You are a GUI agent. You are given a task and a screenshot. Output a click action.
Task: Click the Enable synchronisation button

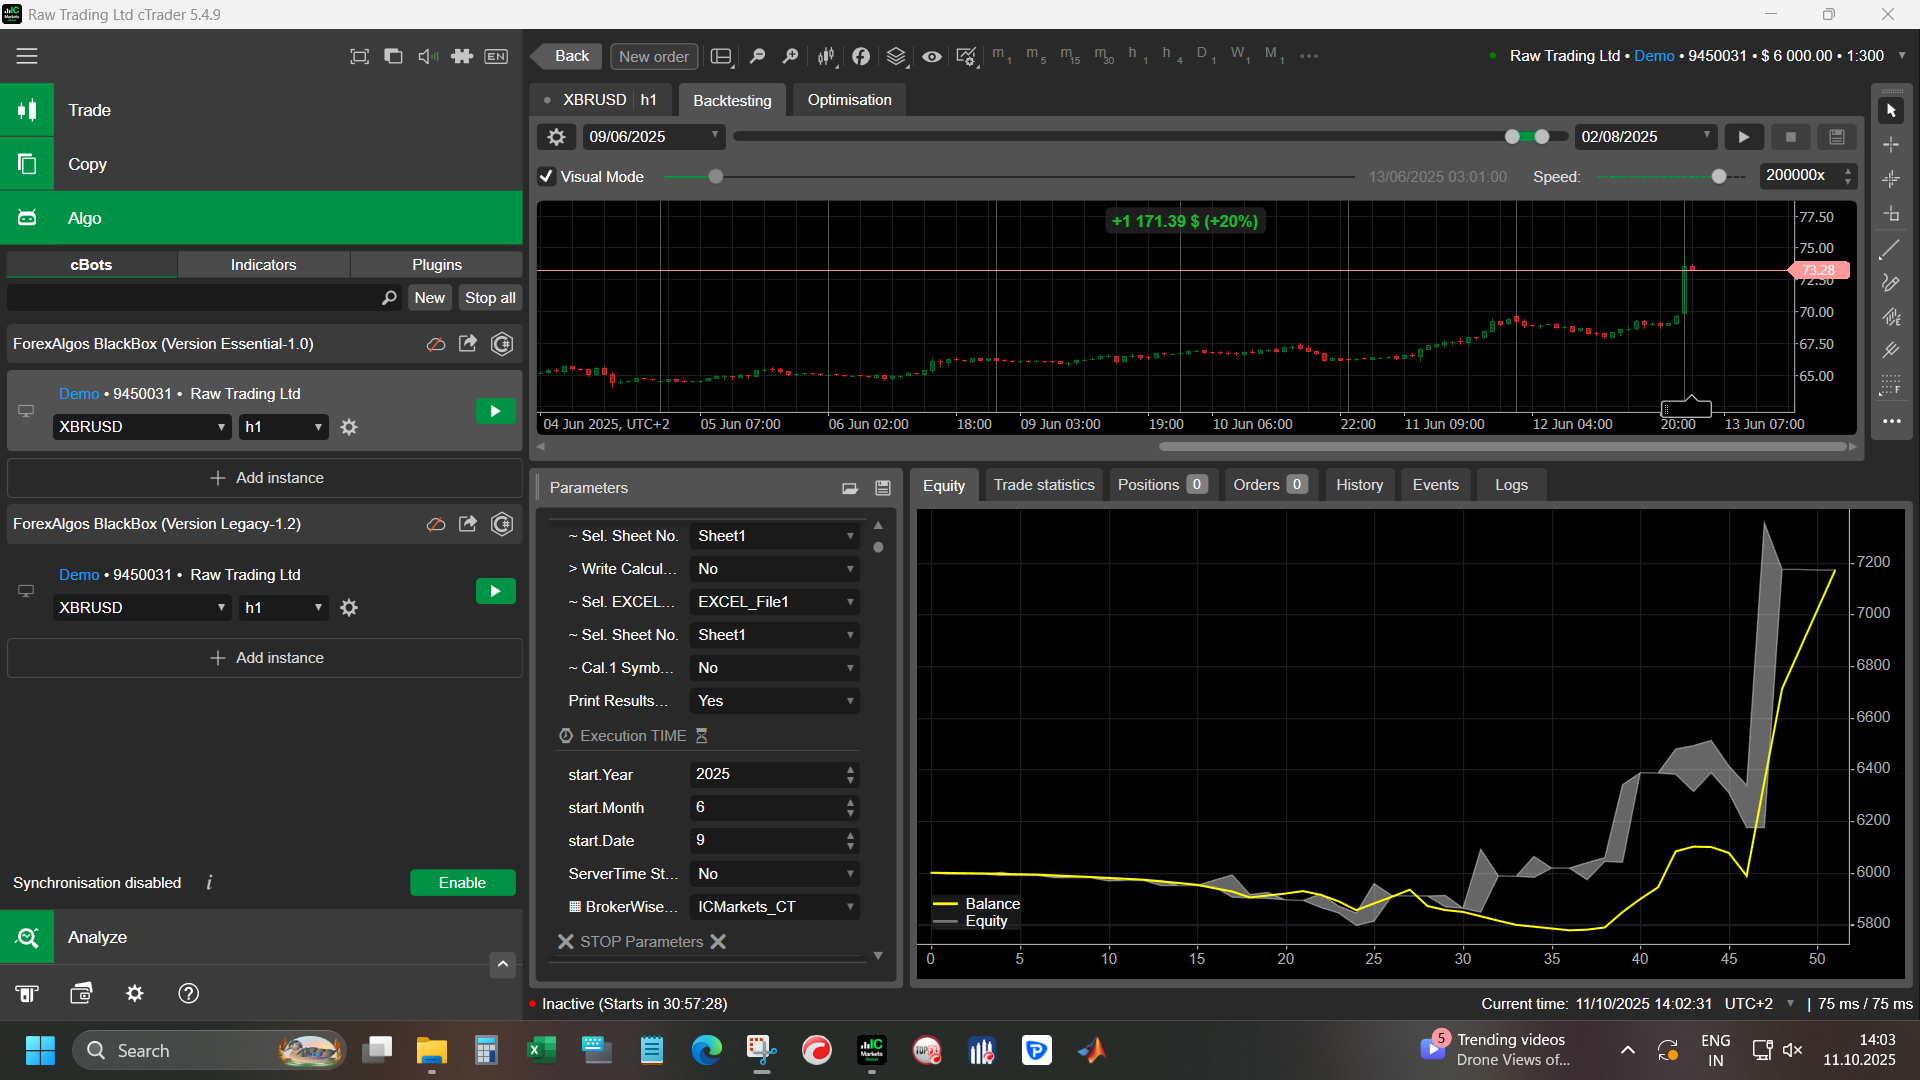(462, 883)
